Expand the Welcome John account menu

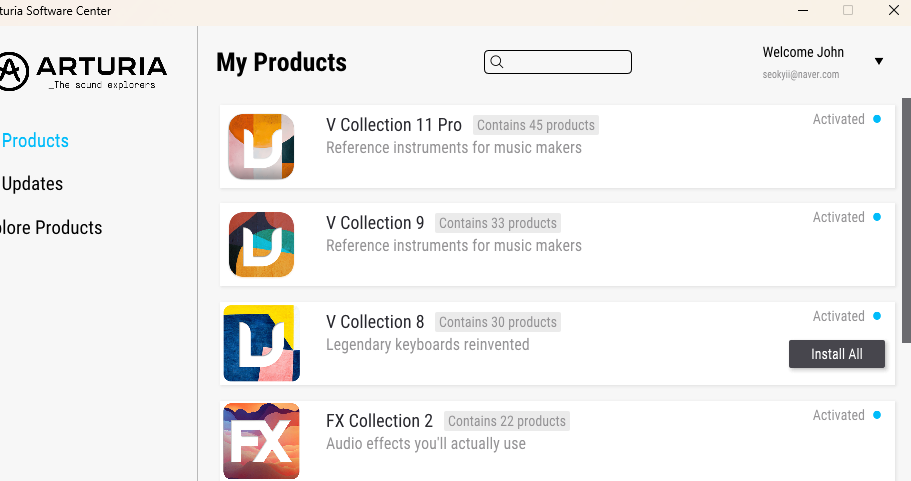click(803, 53)
